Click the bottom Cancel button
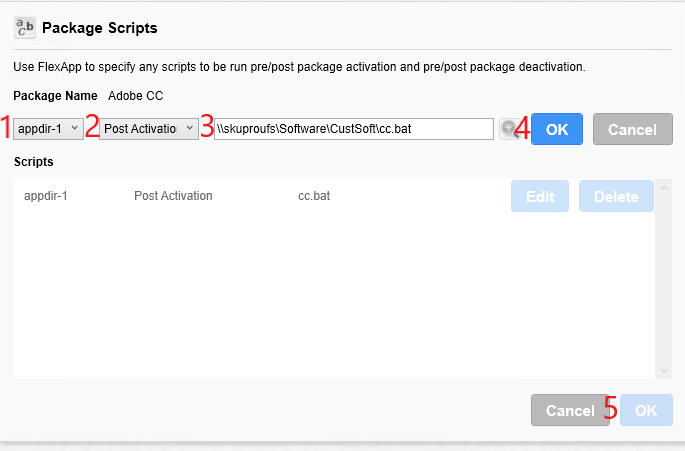The height and width of the screenshot is (451, 685). pyautogui.click(x=570, y=410)
